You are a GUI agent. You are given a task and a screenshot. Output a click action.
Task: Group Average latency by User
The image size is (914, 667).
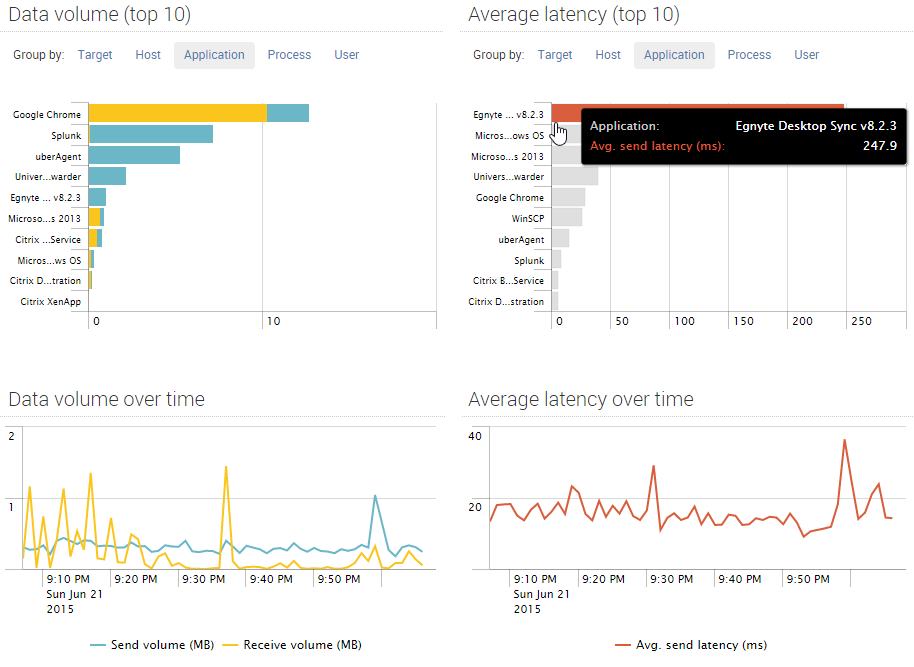pyautogui.click(x=806, y=55)
